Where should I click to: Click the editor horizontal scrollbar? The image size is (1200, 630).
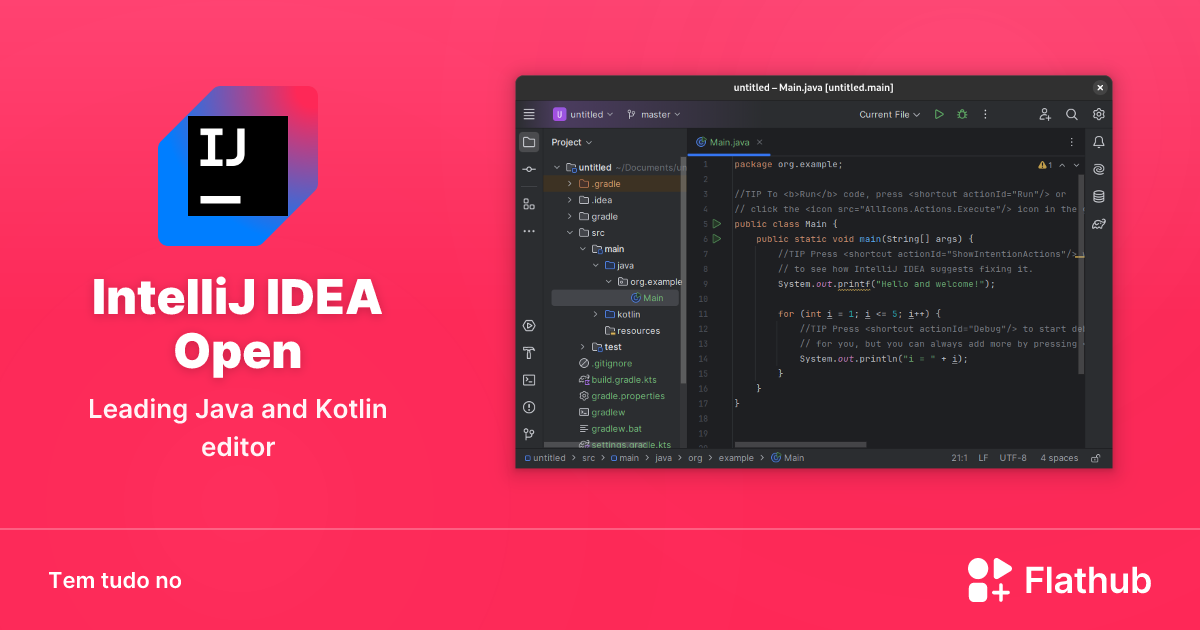pyautogui.click(x=800, y=444)
